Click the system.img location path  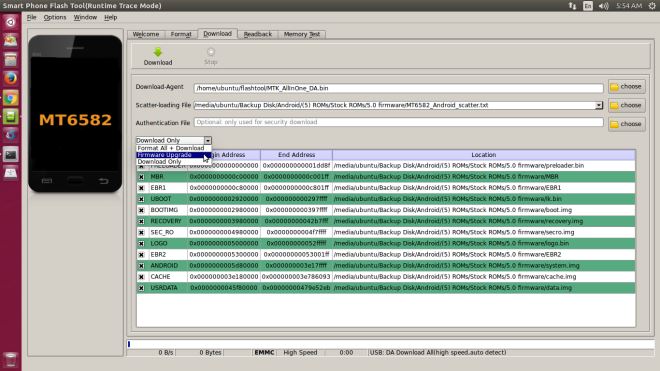[457, 266]
